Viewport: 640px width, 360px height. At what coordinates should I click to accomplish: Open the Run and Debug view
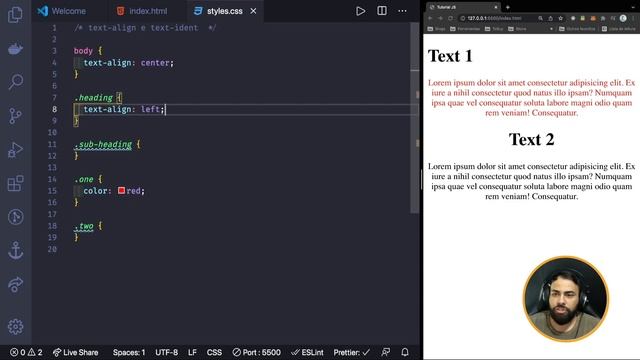coord(15,150)
